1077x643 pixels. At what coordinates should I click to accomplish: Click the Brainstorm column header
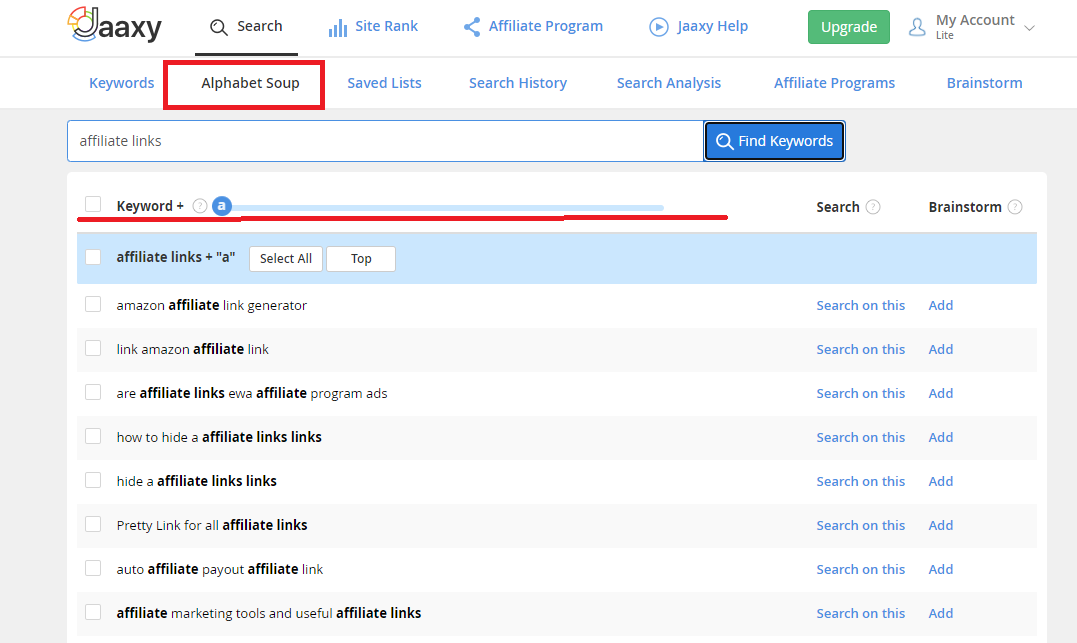pos(964,207)
